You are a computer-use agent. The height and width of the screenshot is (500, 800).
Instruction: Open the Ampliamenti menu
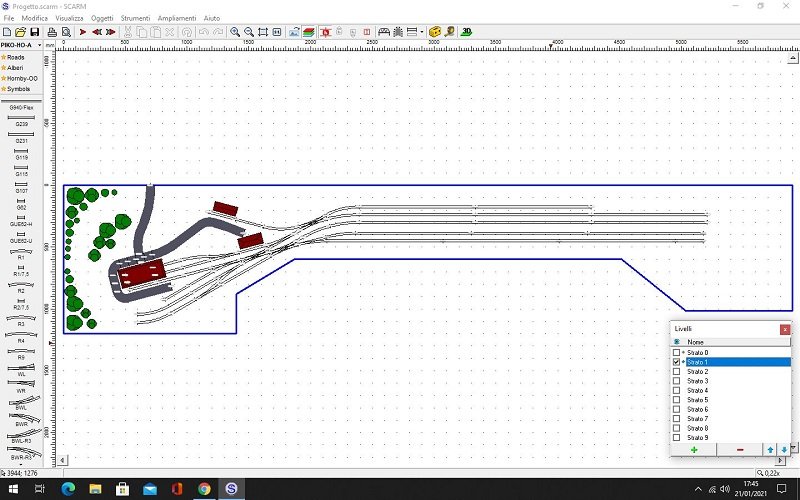pyautogui.click(x=177, y=19)
